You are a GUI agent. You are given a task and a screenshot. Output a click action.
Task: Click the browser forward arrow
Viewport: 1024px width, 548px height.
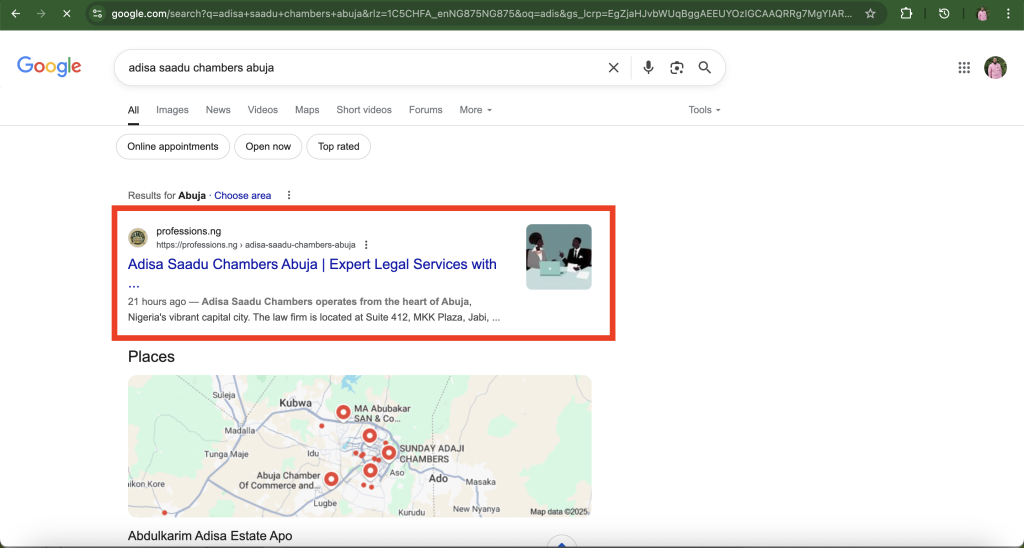[41, 13]
